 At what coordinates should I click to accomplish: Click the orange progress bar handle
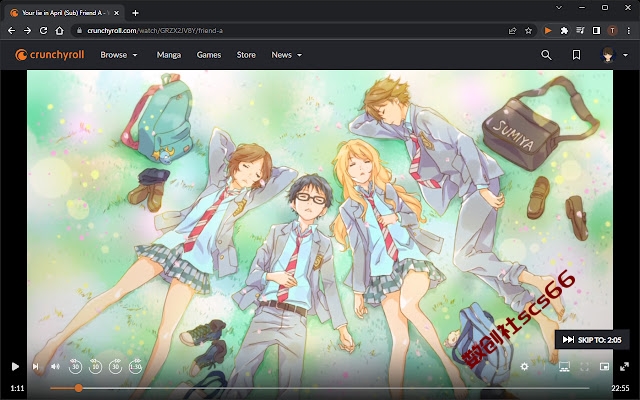78,388
